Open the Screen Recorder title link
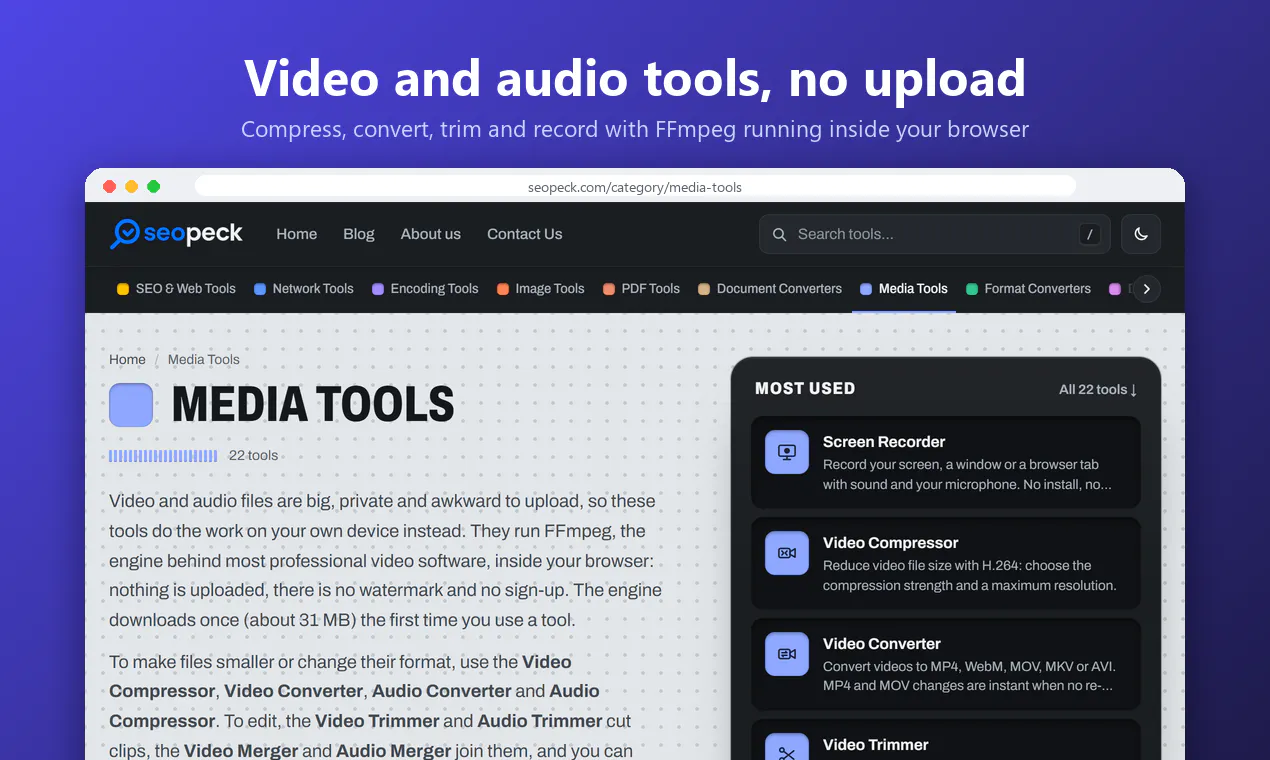 point(884,442)
